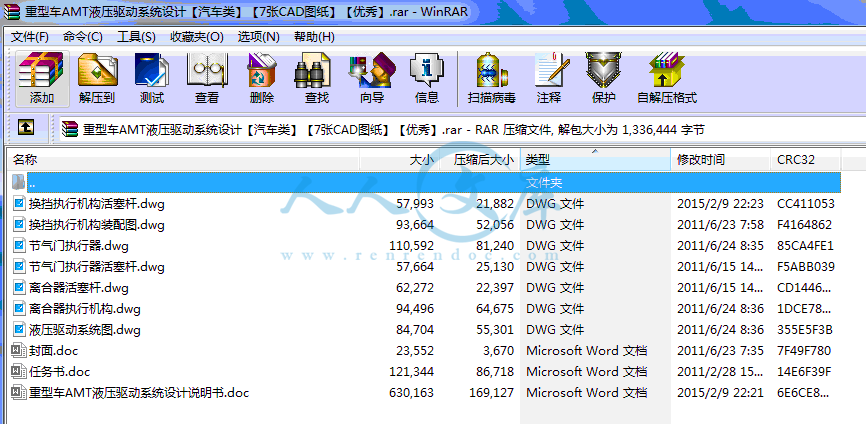The width and height of the screenshot is (866, 424).
Task: Click size value 57,993
Action: point(415,204)
